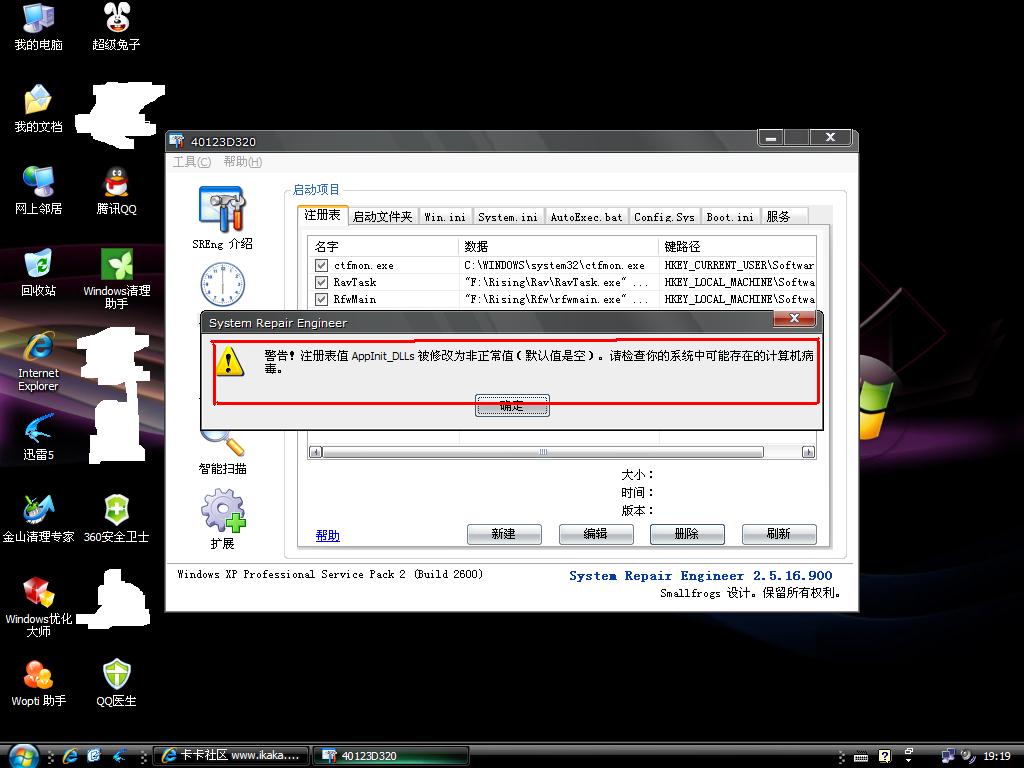Sort by the 数据 column header
Screen dimensions: 1024x768
[x=558, y=246]
